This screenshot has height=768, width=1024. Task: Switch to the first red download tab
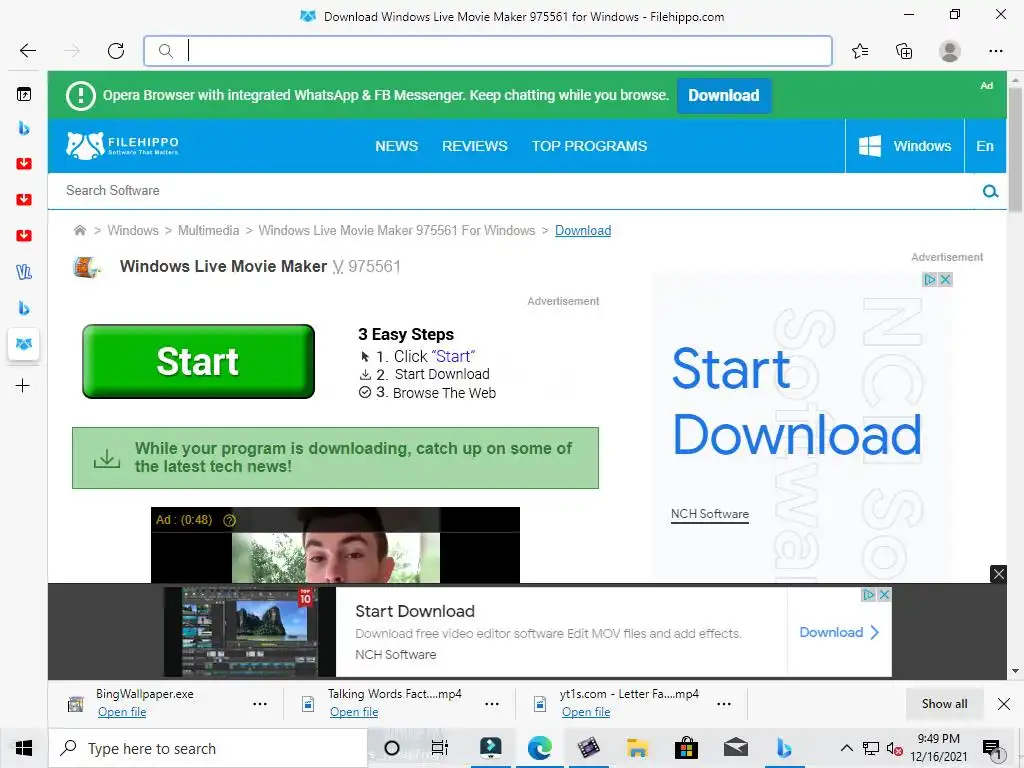pos(24,163)
